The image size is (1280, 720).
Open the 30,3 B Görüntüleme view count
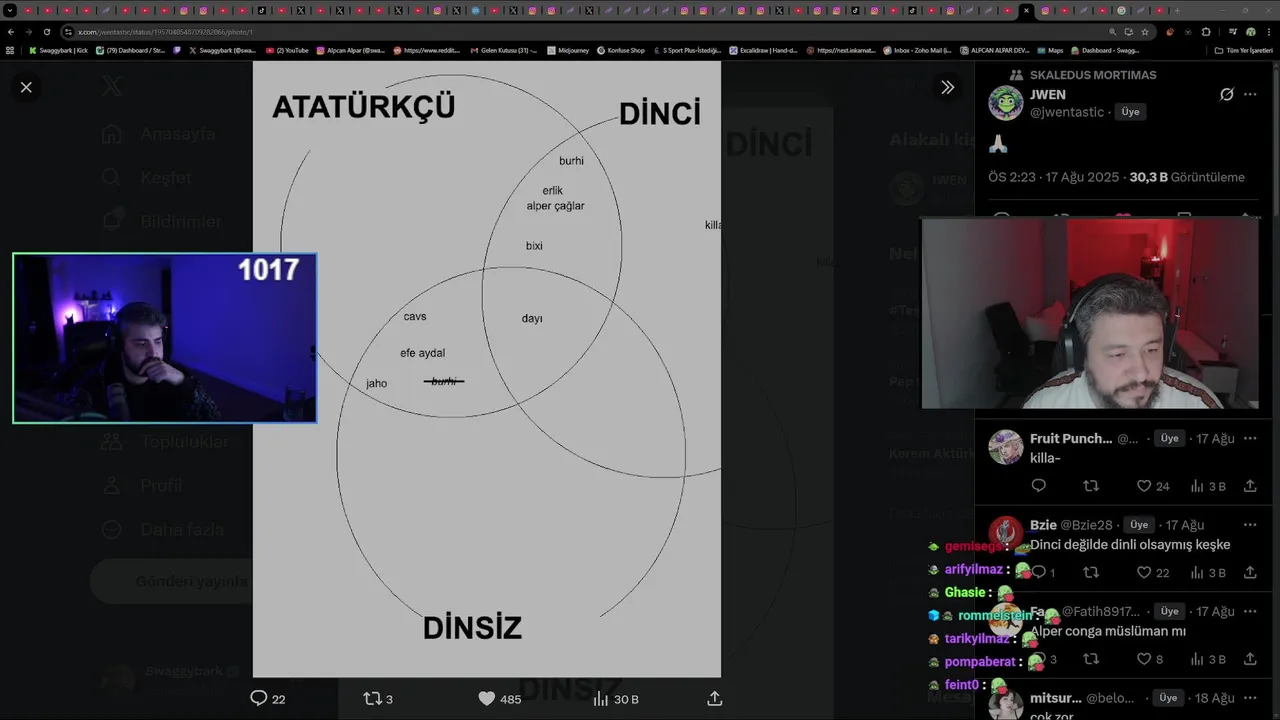coord(1187,177)
